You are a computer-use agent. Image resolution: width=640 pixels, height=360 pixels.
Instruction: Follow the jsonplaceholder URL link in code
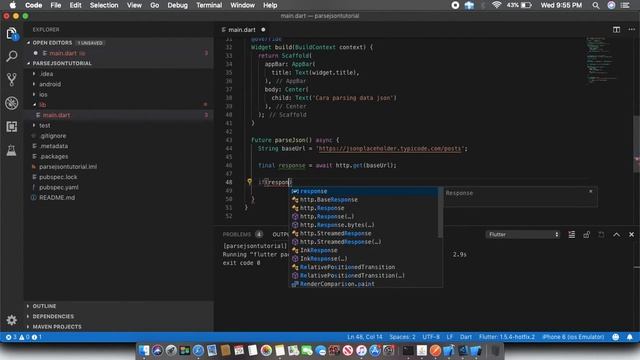(390, 149)
